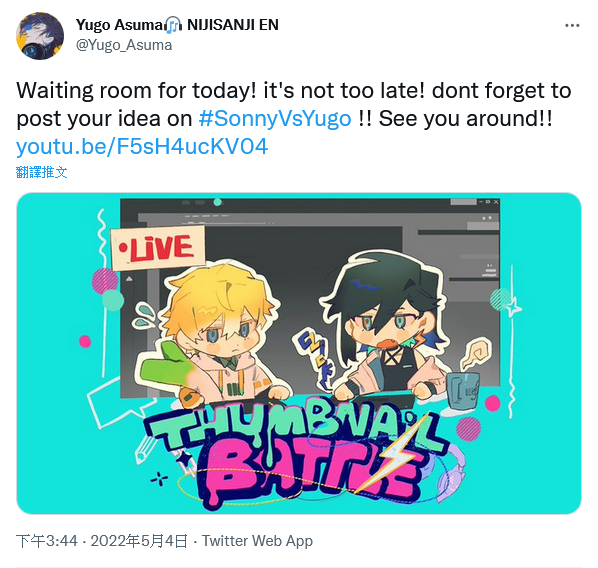Viewport: 598px width, 568px height.
Task: Click the 2022年5月4日 date text
Action: pyautogui.click(x=139, y=541)
